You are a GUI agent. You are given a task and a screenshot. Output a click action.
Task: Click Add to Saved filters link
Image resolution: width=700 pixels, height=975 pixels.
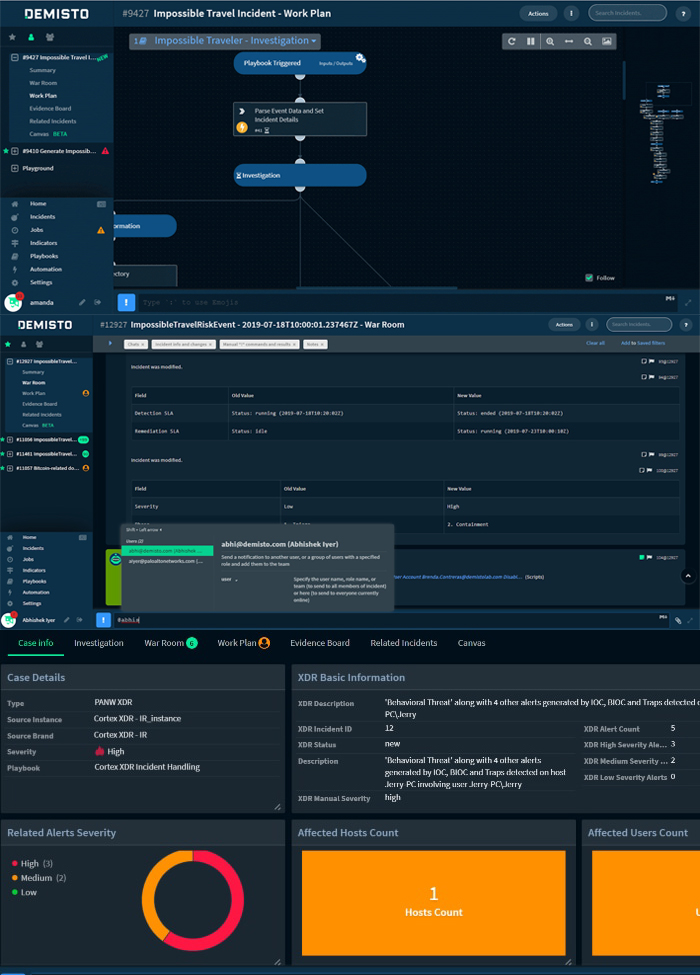[x=643, y=343]
